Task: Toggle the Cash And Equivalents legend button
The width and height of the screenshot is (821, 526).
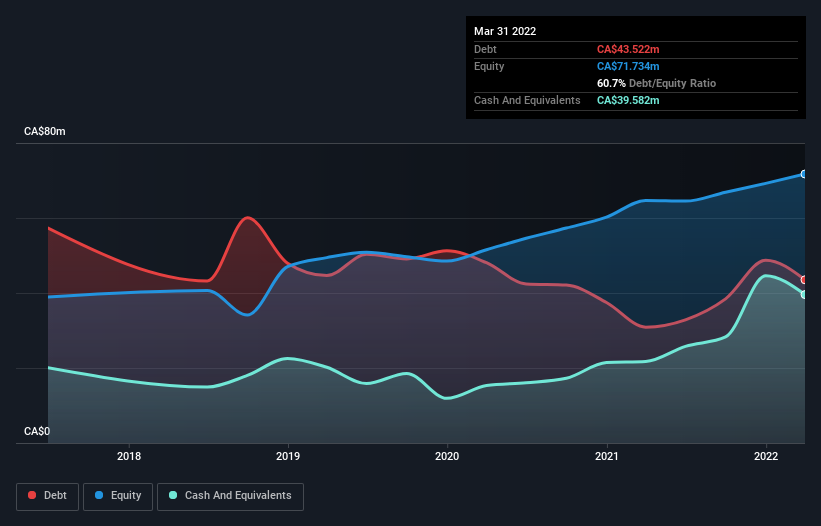Action: point(230,496)
